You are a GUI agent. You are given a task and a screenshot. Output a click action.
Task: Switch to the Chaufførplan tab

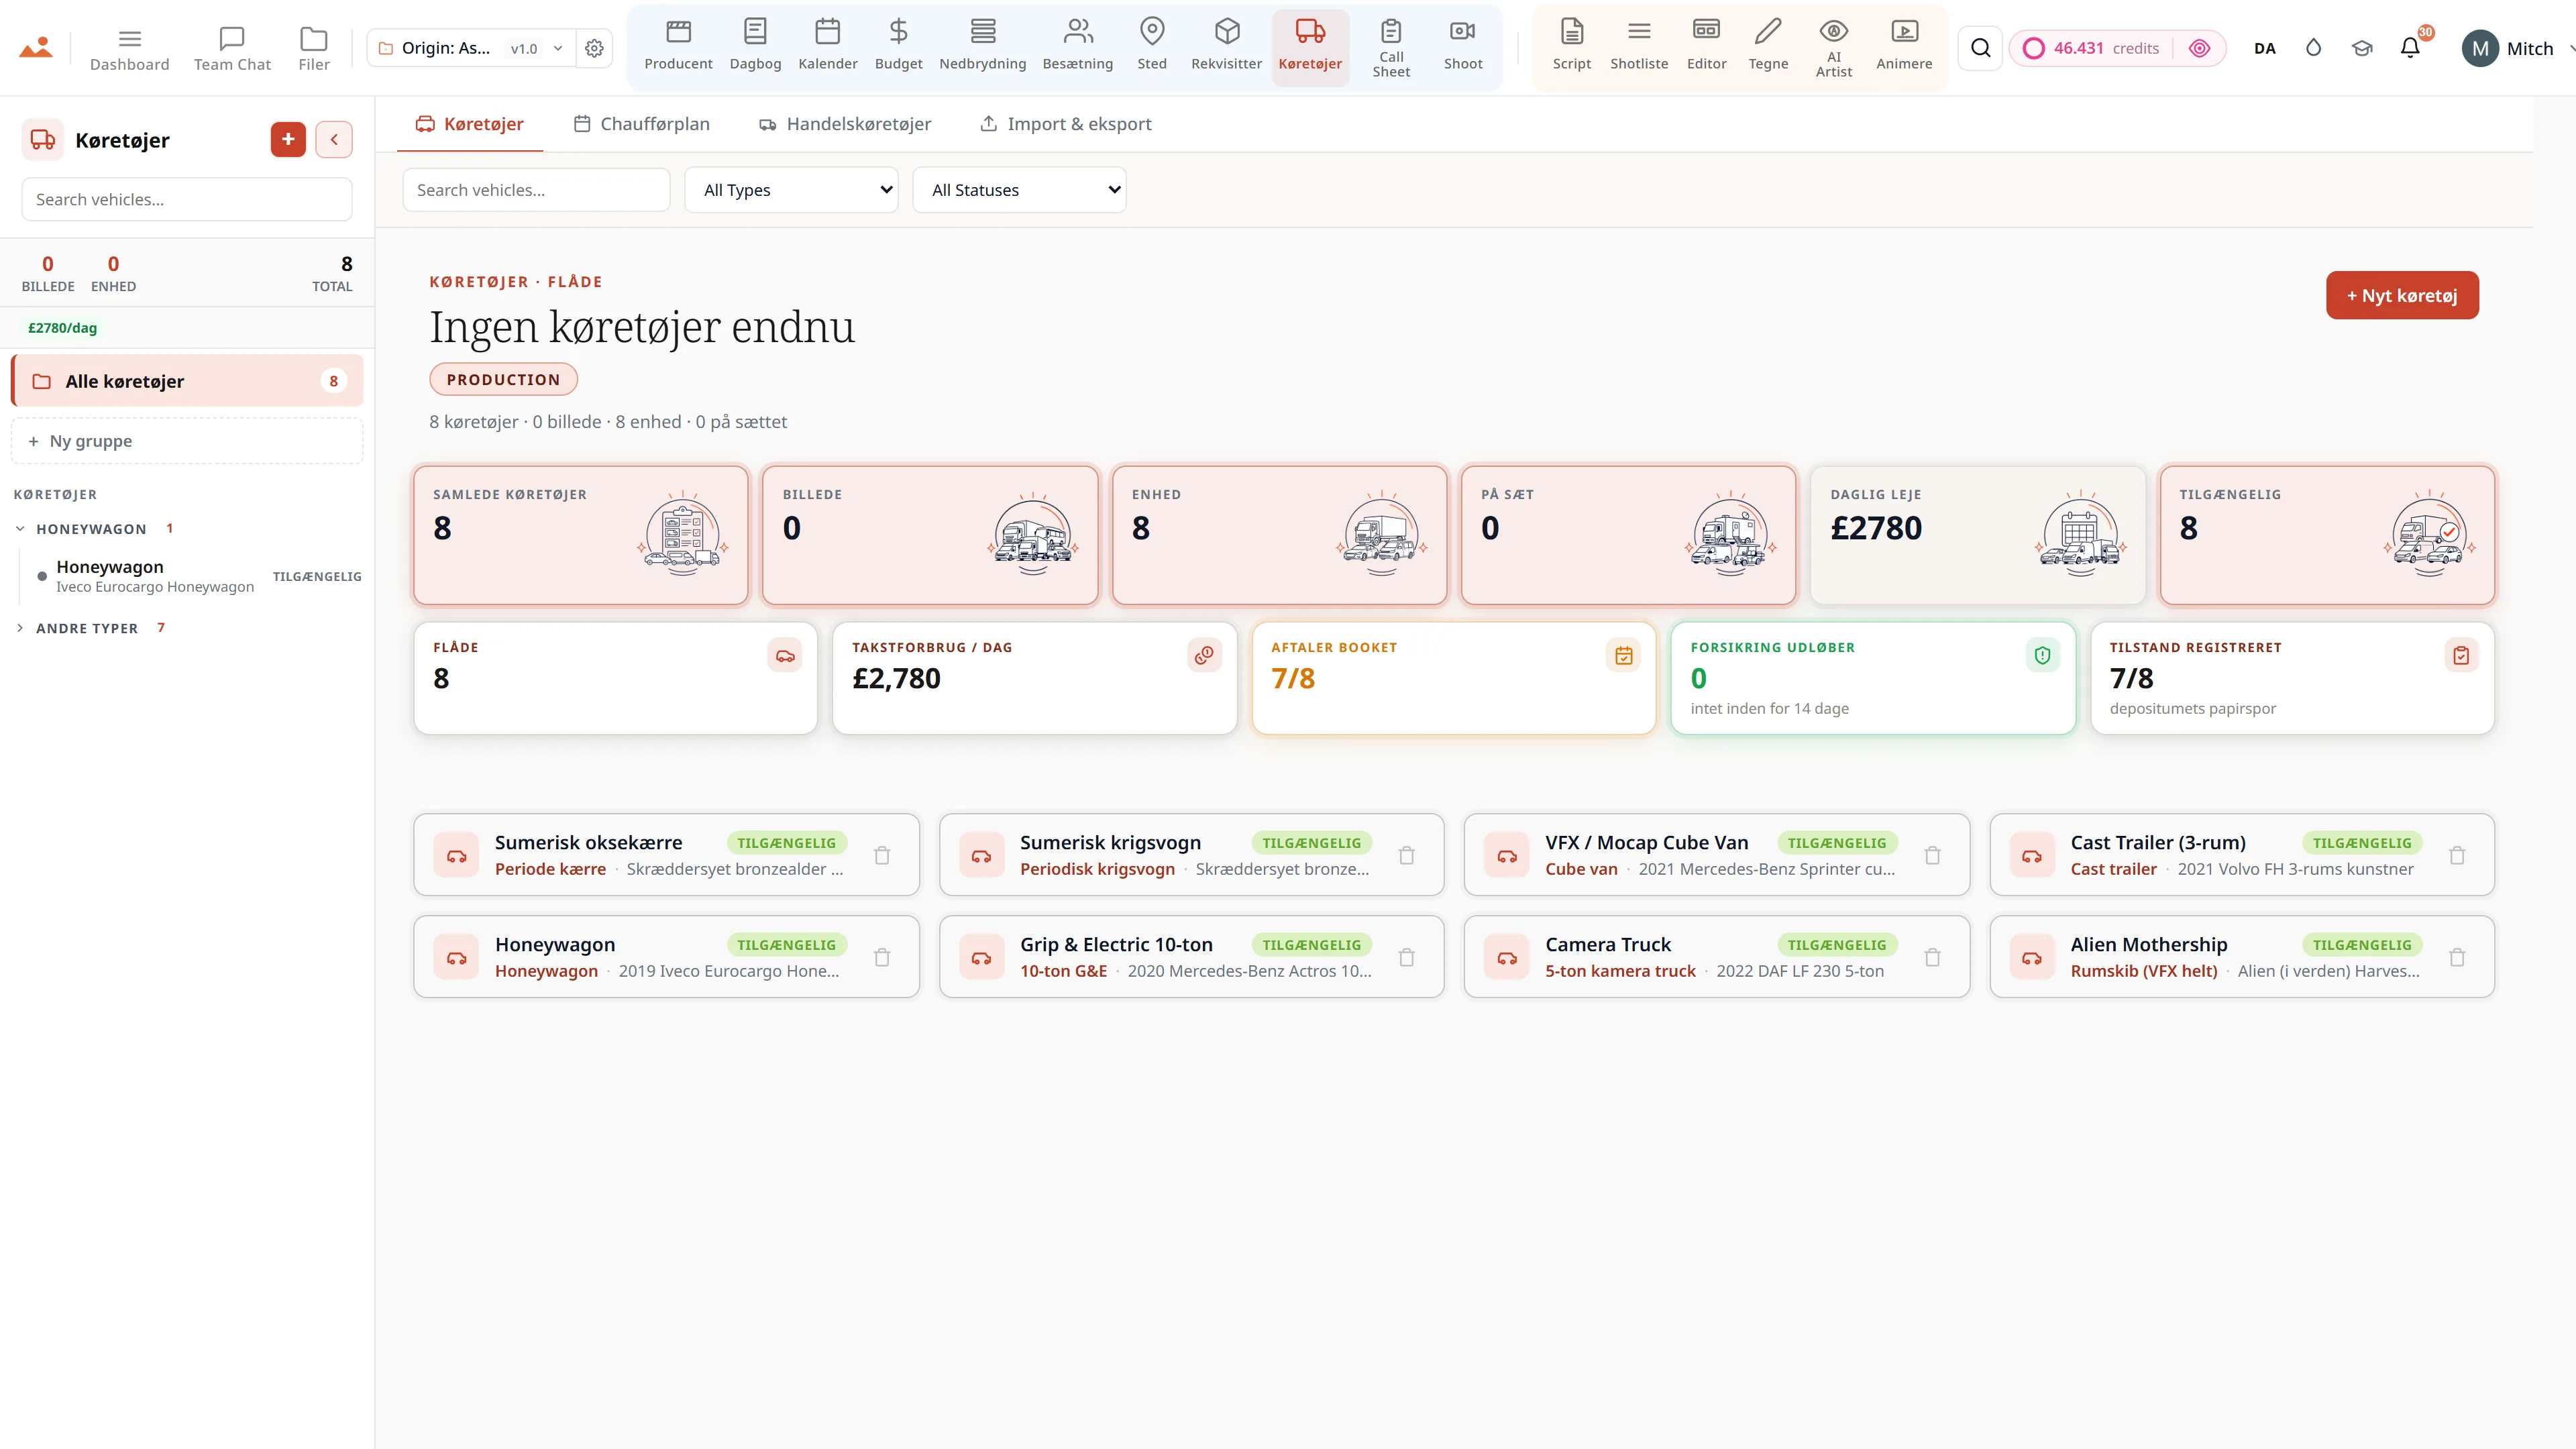tap(641, 124)
